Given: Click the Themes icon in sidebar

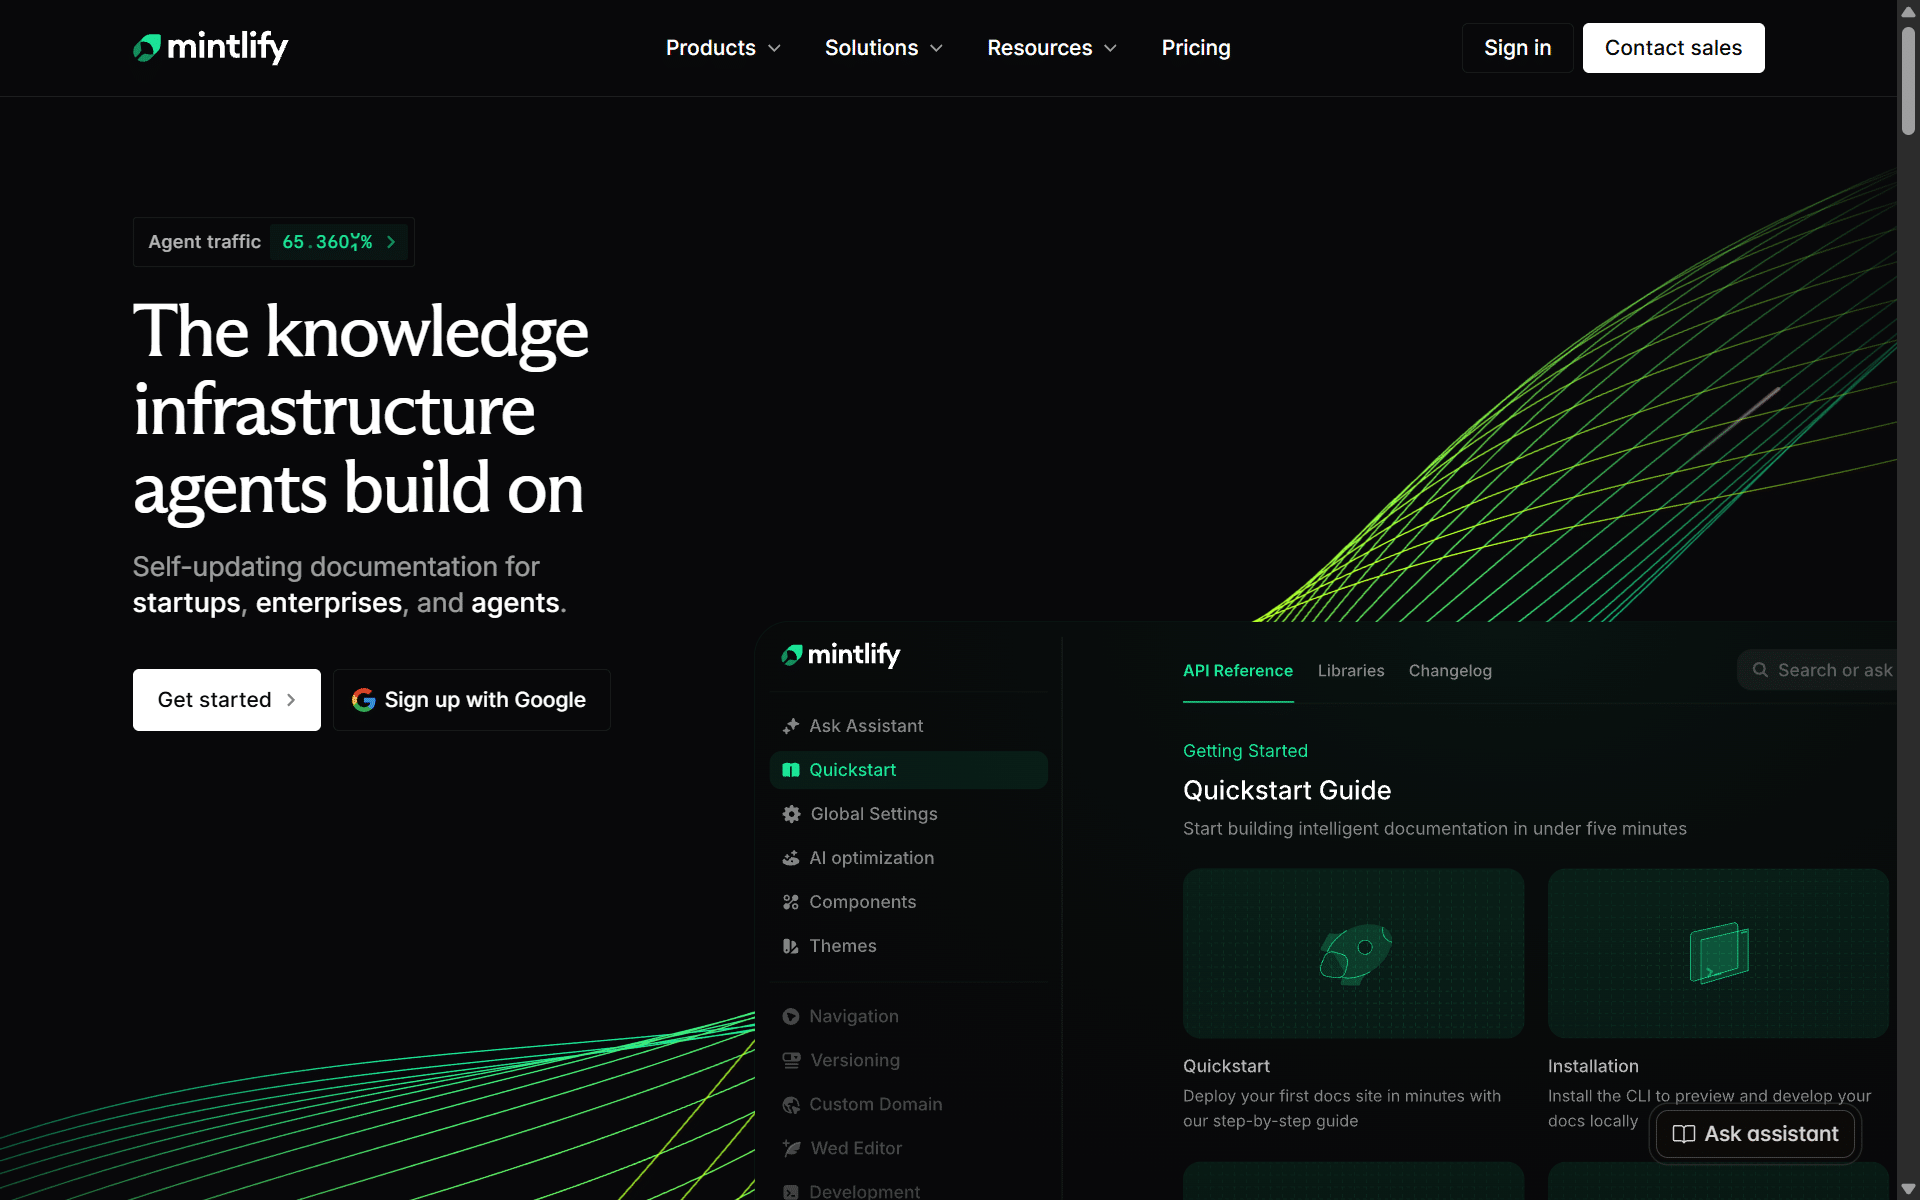Looking at the screenshot, I should 791,946.
